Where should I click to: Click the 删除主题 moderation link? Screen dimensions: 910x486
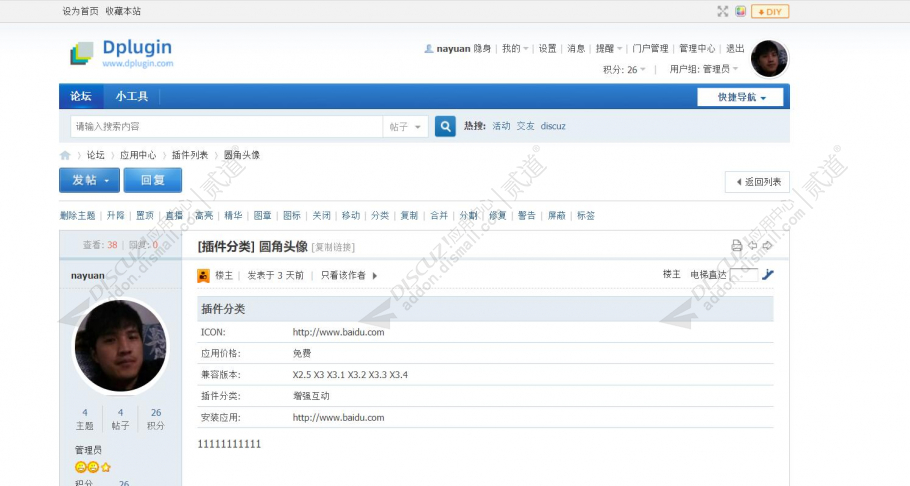click(x=77, y=215)
